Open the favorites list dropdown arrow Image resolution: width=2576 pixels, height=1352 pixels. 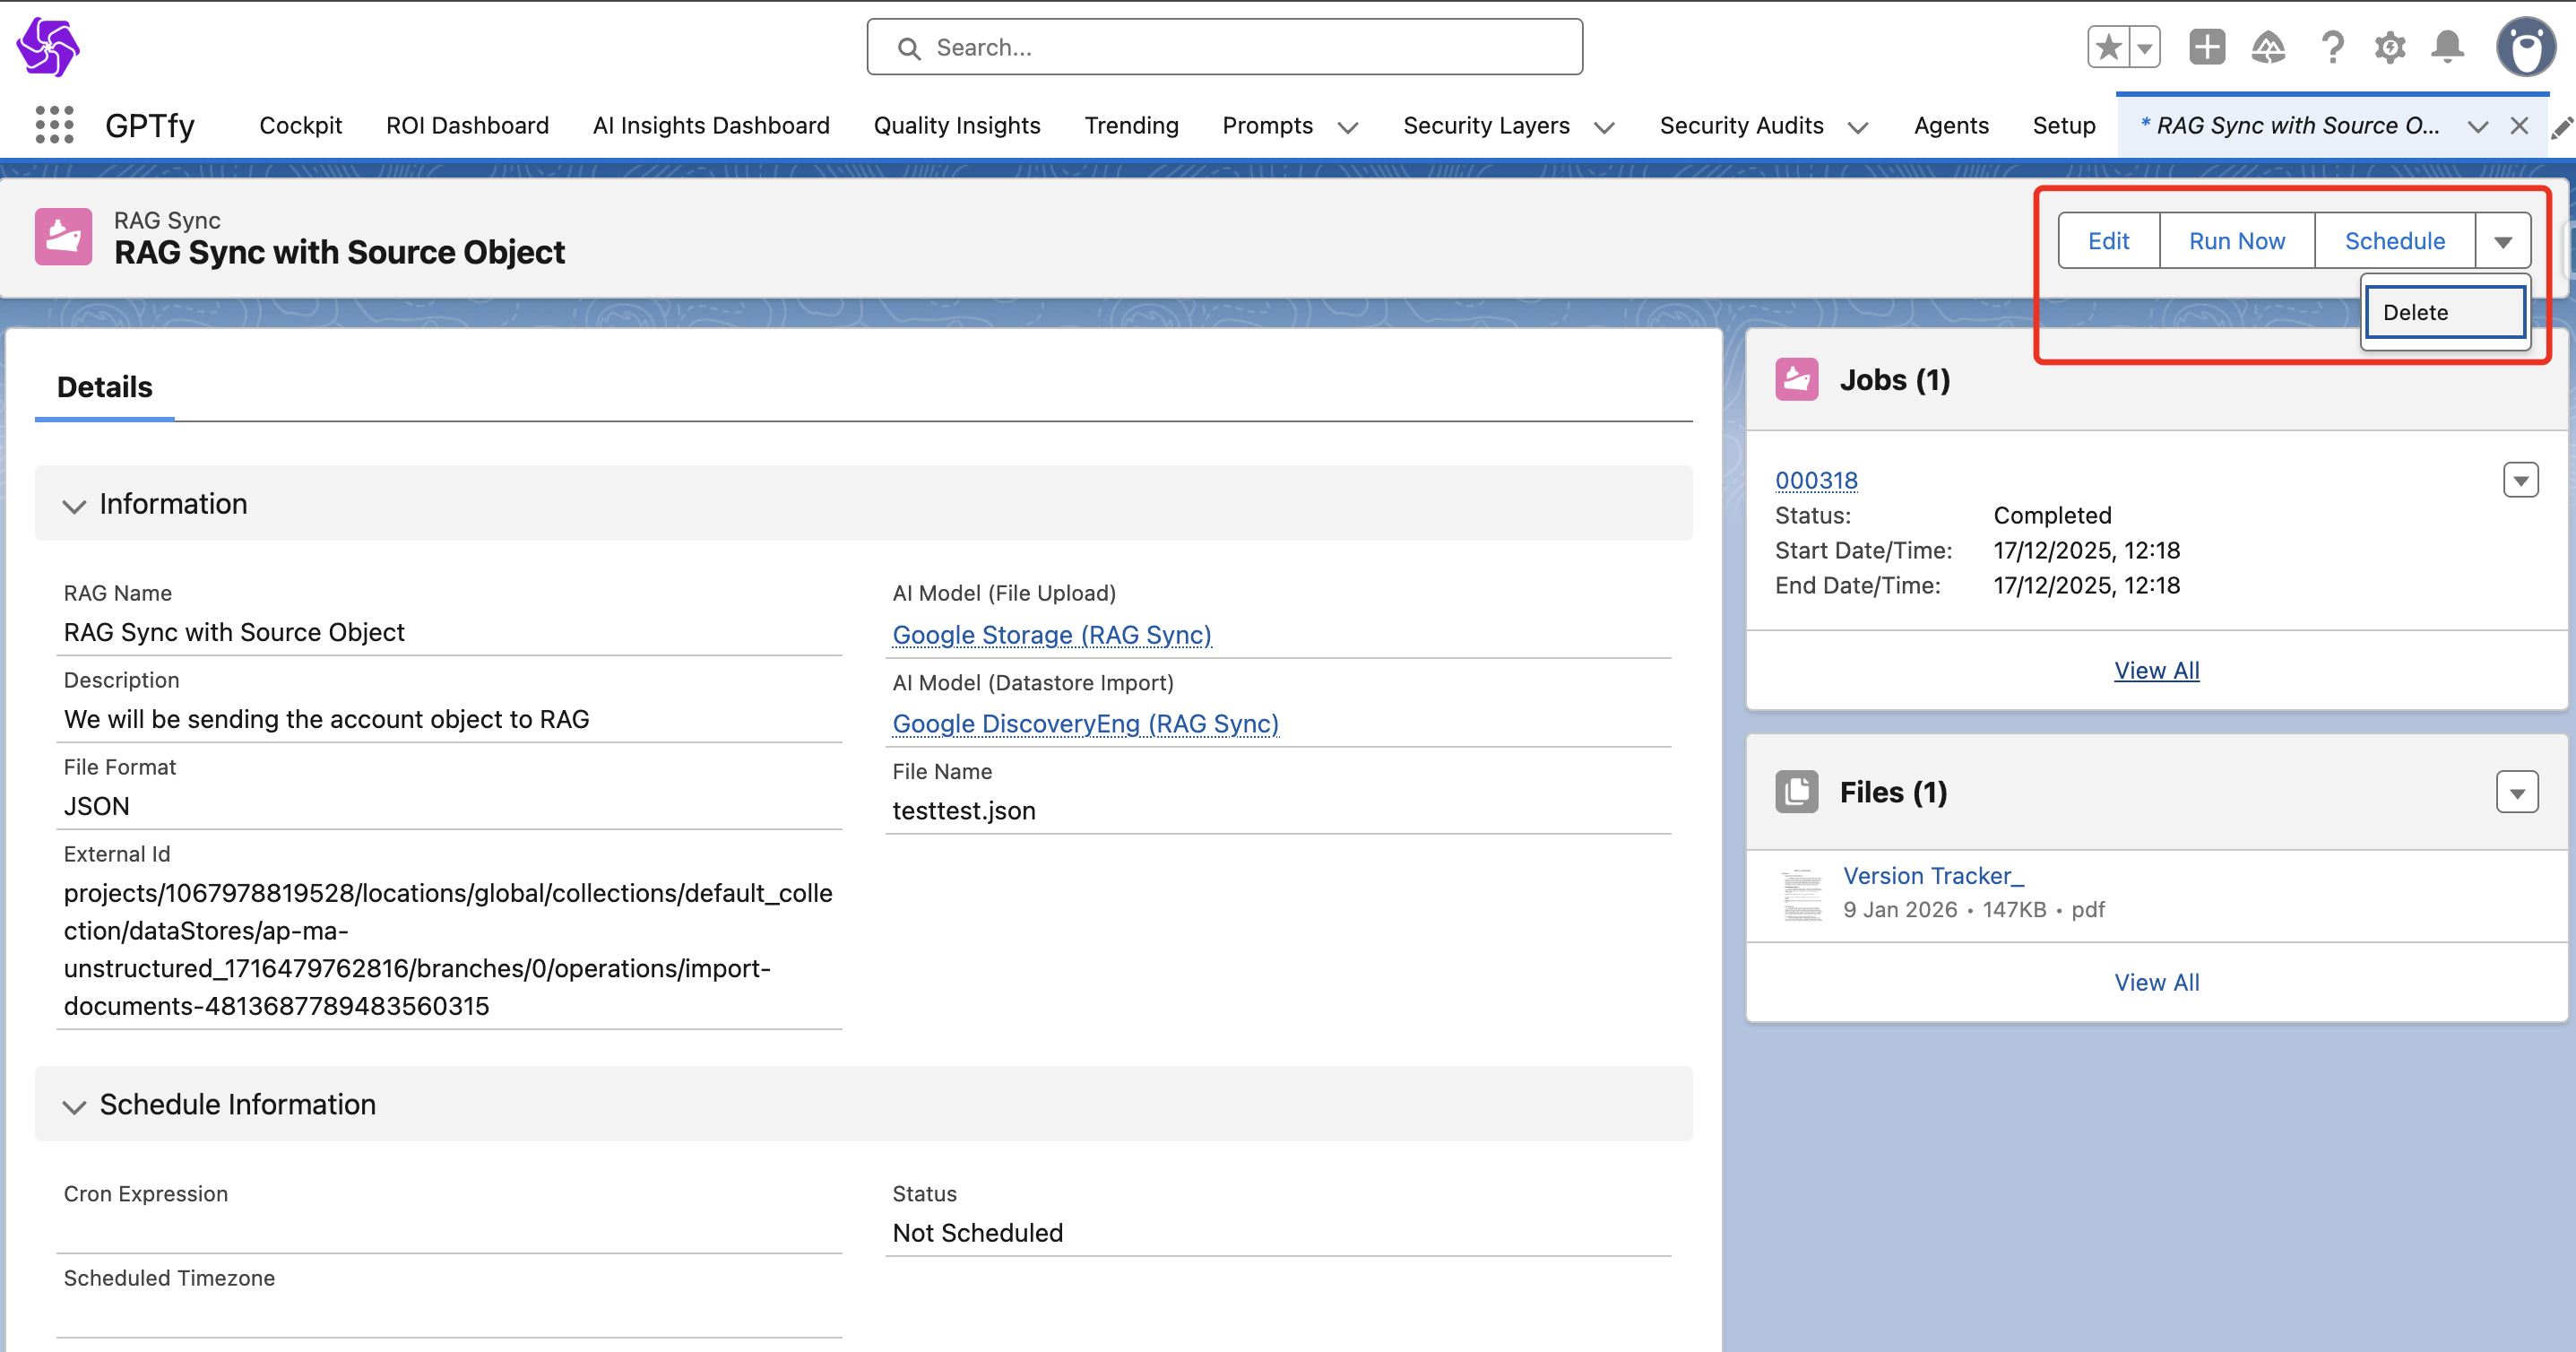2145,47
